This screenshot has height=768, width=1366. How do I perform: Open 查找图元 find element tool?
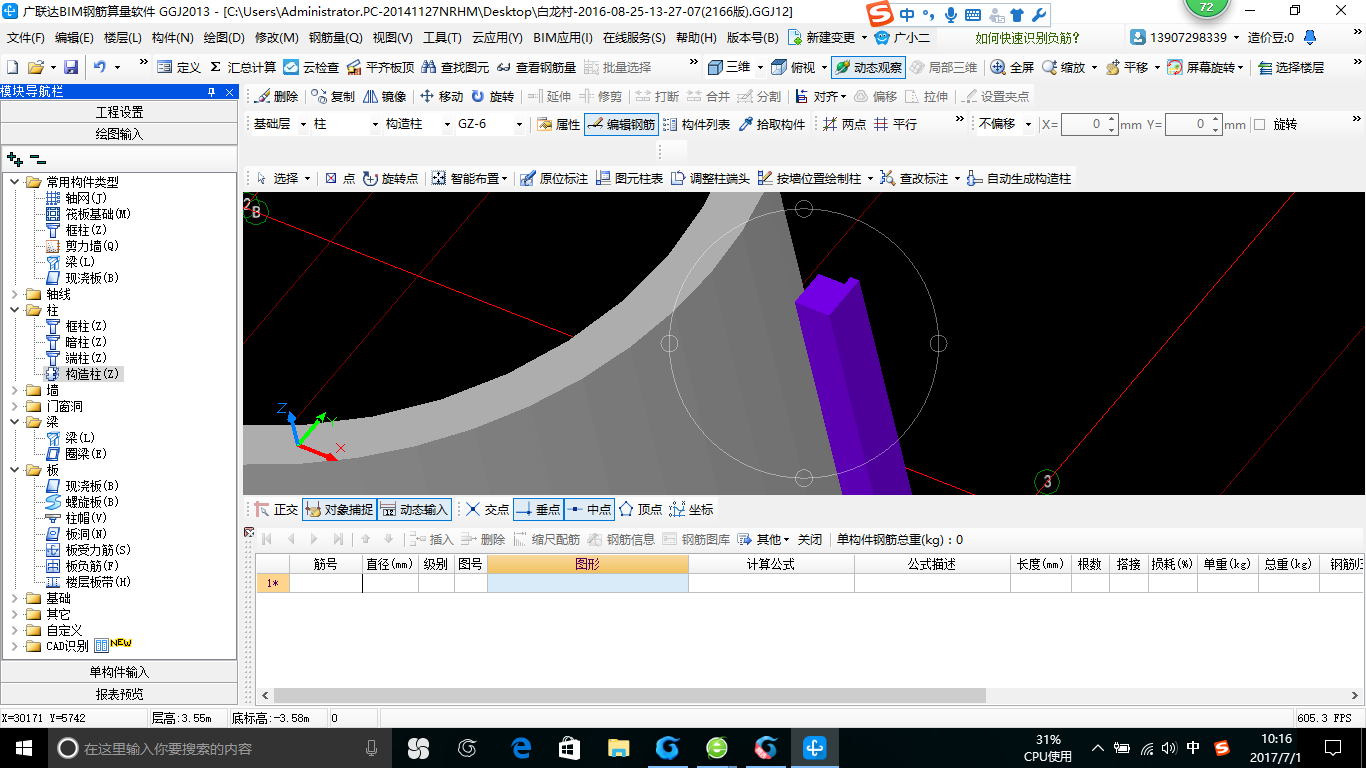coord(455,67)
